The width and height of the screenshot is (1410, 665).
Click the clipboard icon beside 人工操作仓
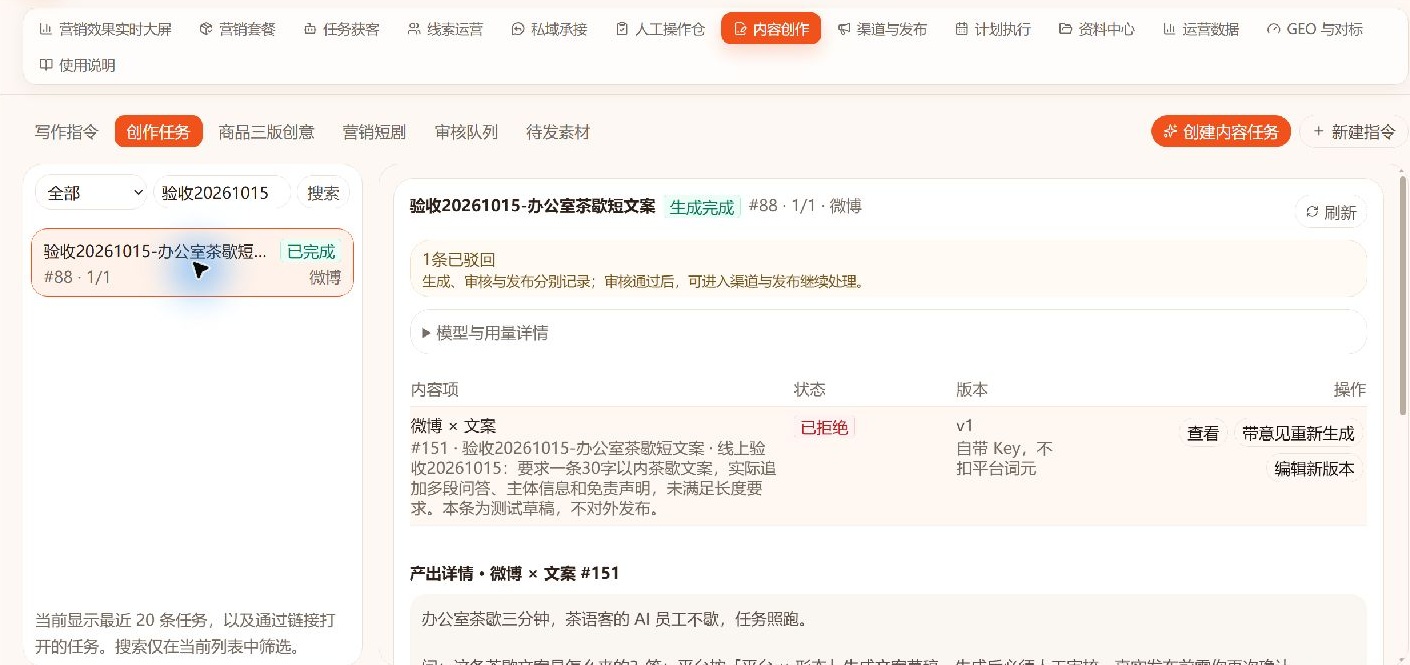(x=622, y=29)
